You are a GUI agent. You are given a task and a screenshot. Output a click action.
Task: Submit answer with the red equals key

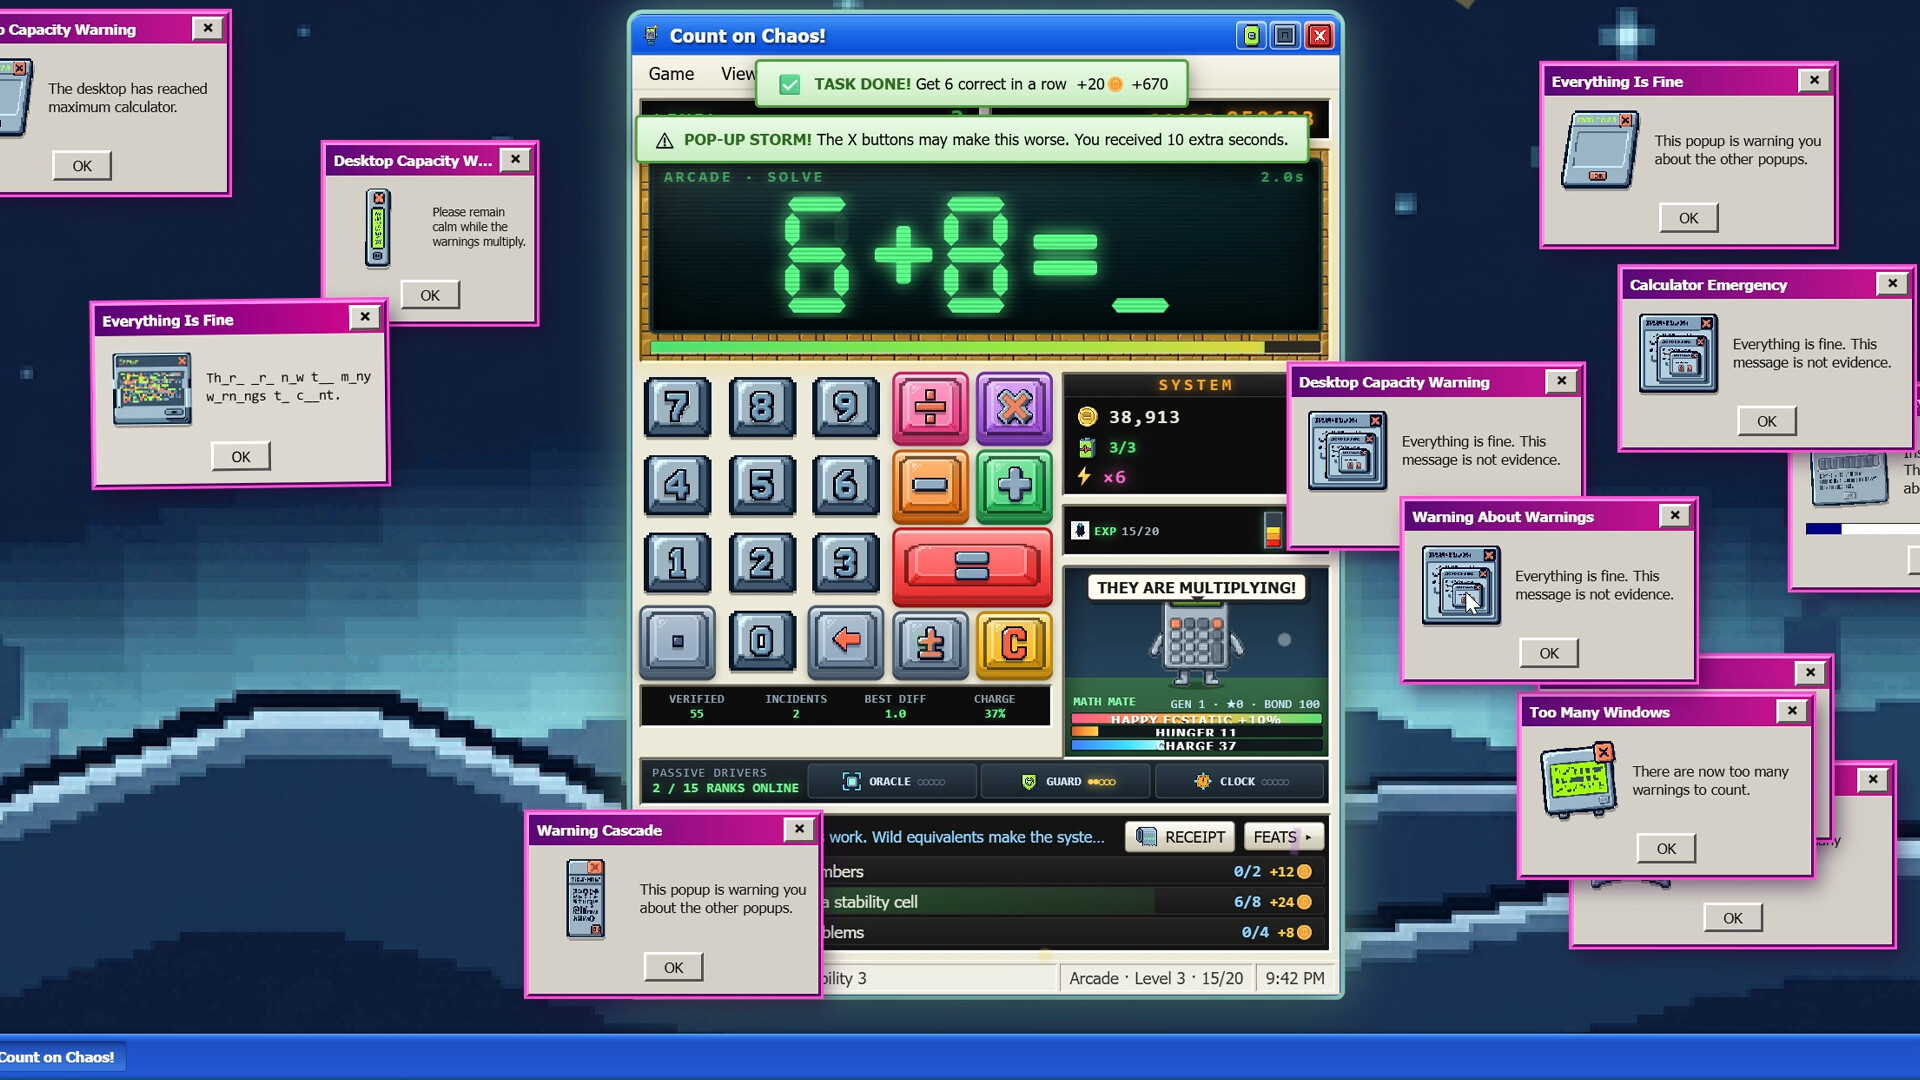[x=972, y=566]
